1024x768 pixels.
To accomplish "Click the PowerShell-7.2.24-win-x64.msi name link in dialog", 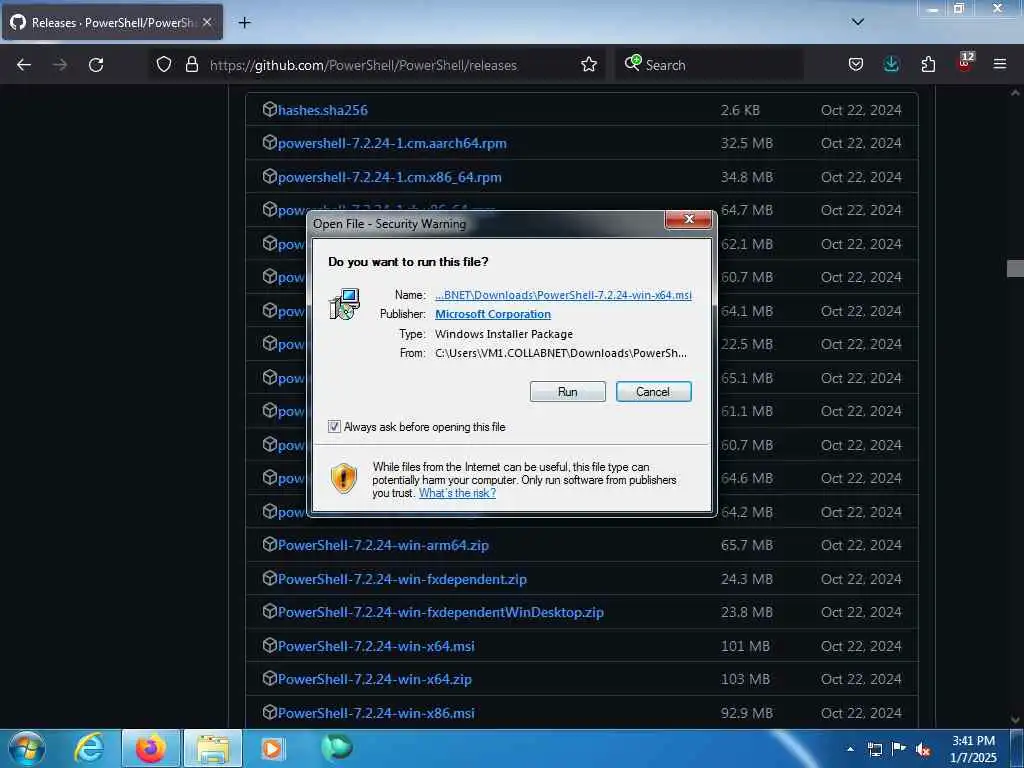I will pos(563,295).
